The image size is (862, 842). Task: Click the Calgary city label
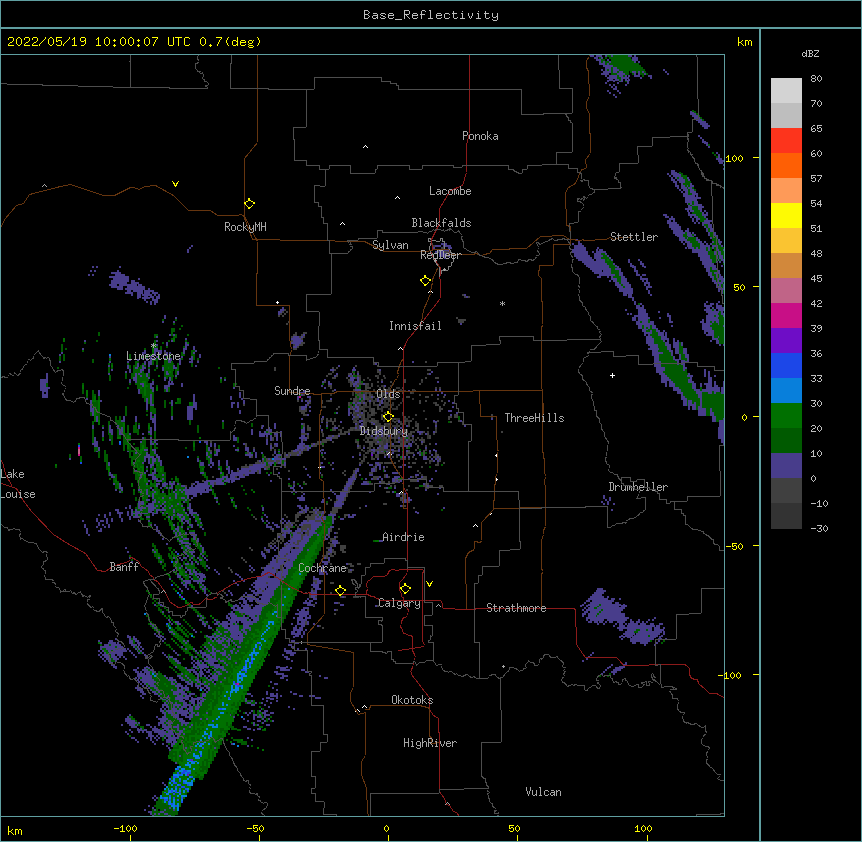[x=399, y=603]
